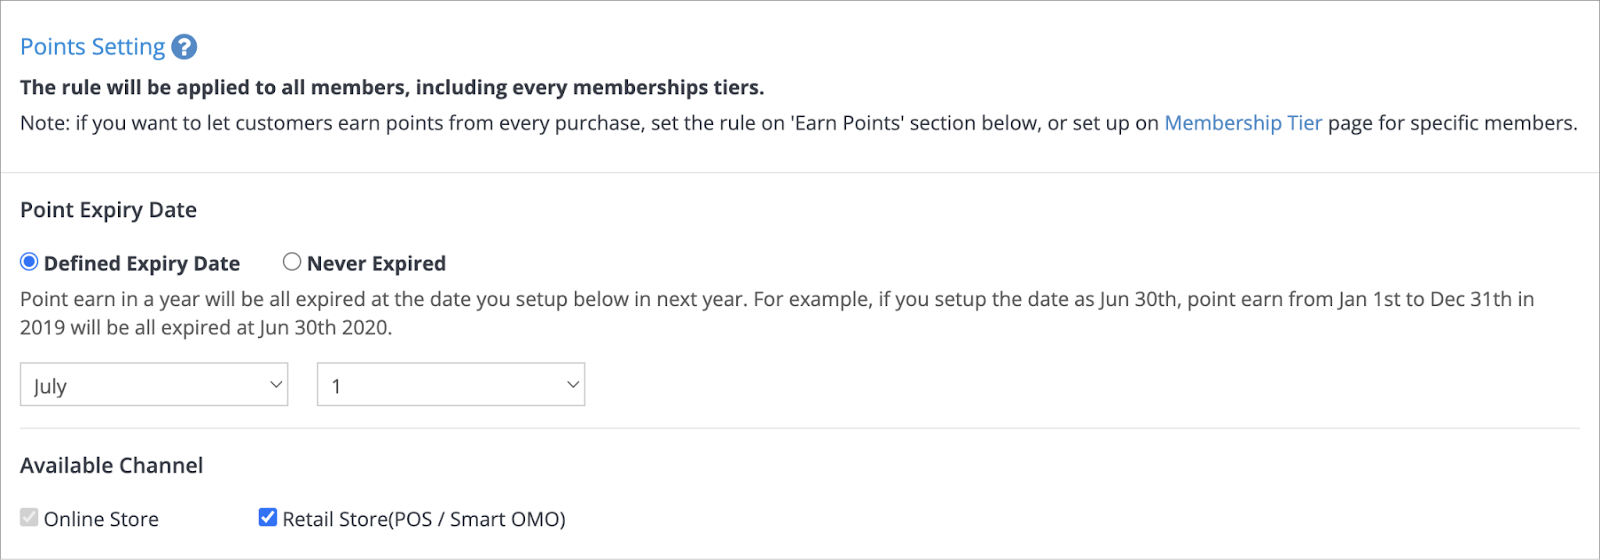The height and width of the screenshot is (560, 1600).
Task: Toggle the Online Store checkbox
Action: tap(29, 517)
